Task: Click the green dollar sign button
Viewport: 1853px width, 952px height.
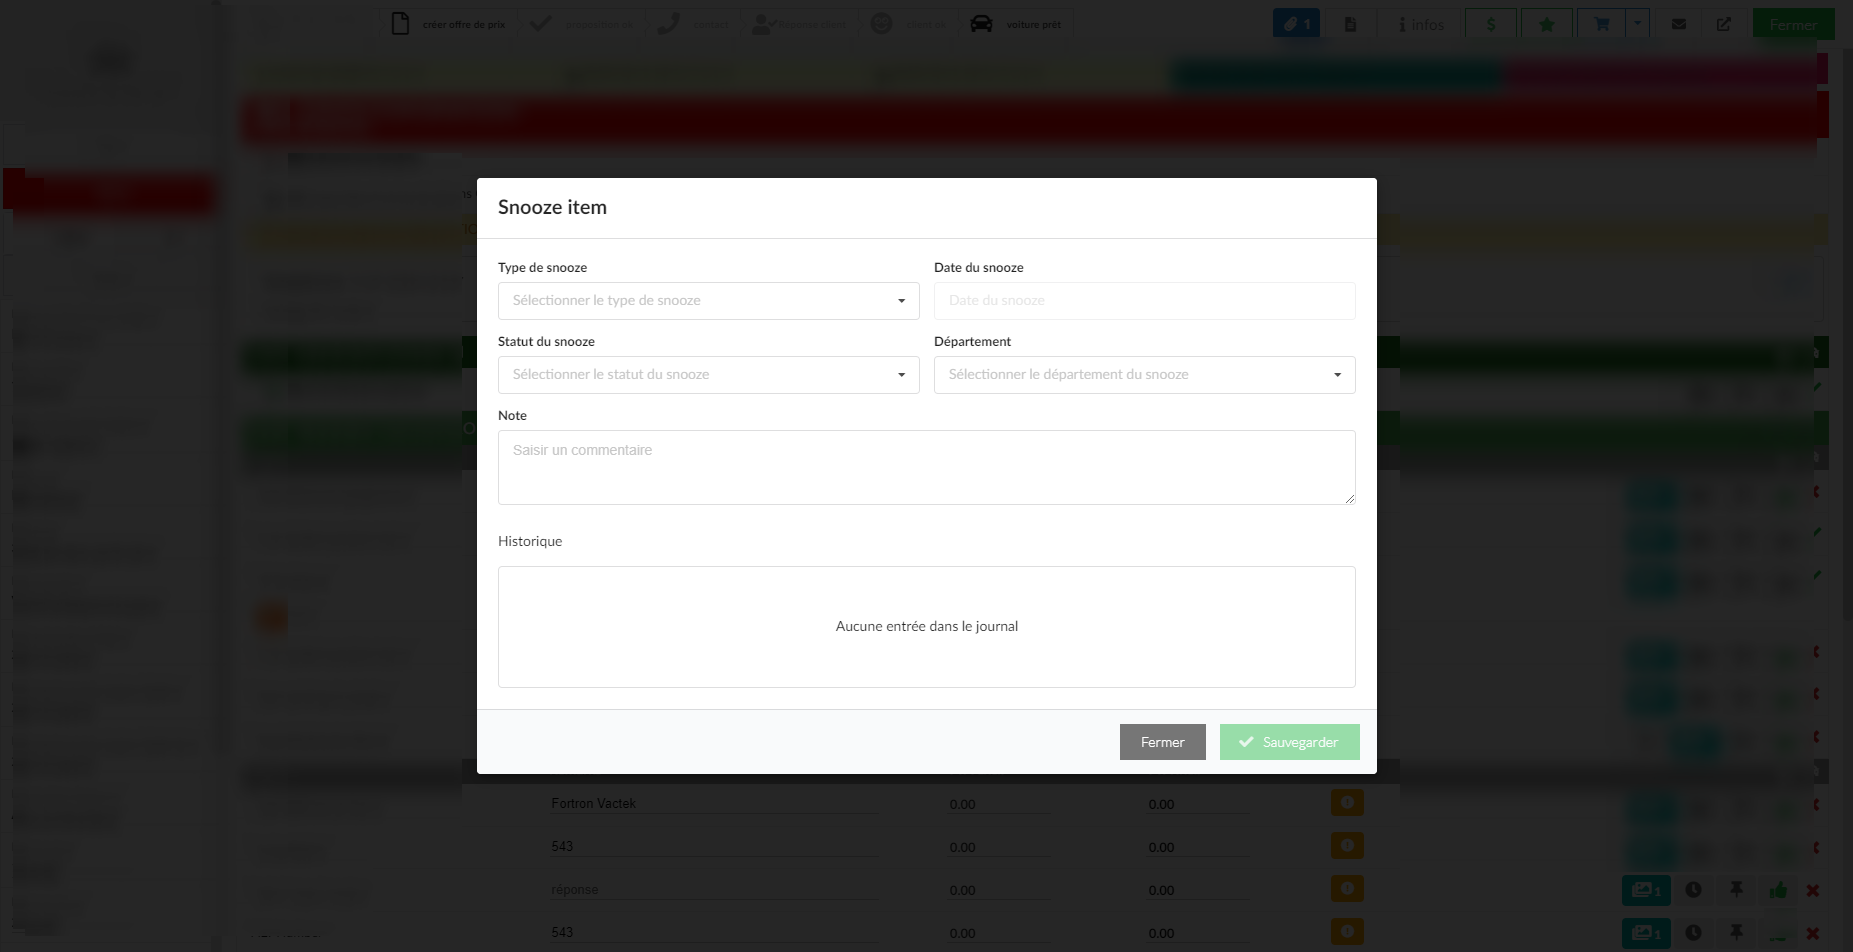Action: point(1491,24)
